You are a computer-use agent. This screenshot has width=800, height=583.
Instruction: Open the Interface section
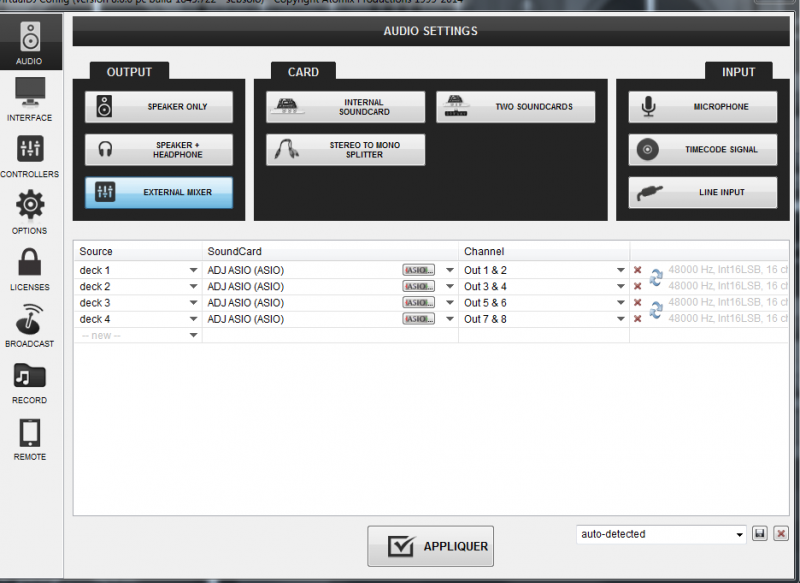point(30,100)
